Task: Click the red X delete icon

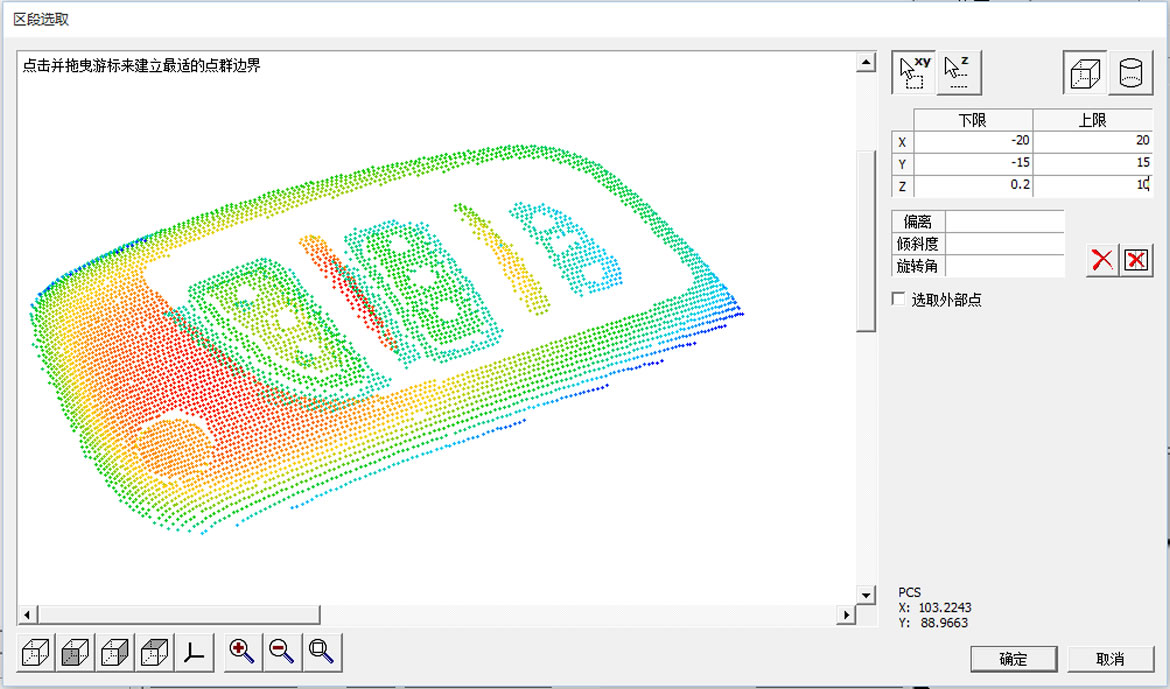Action: point(1102,261)
